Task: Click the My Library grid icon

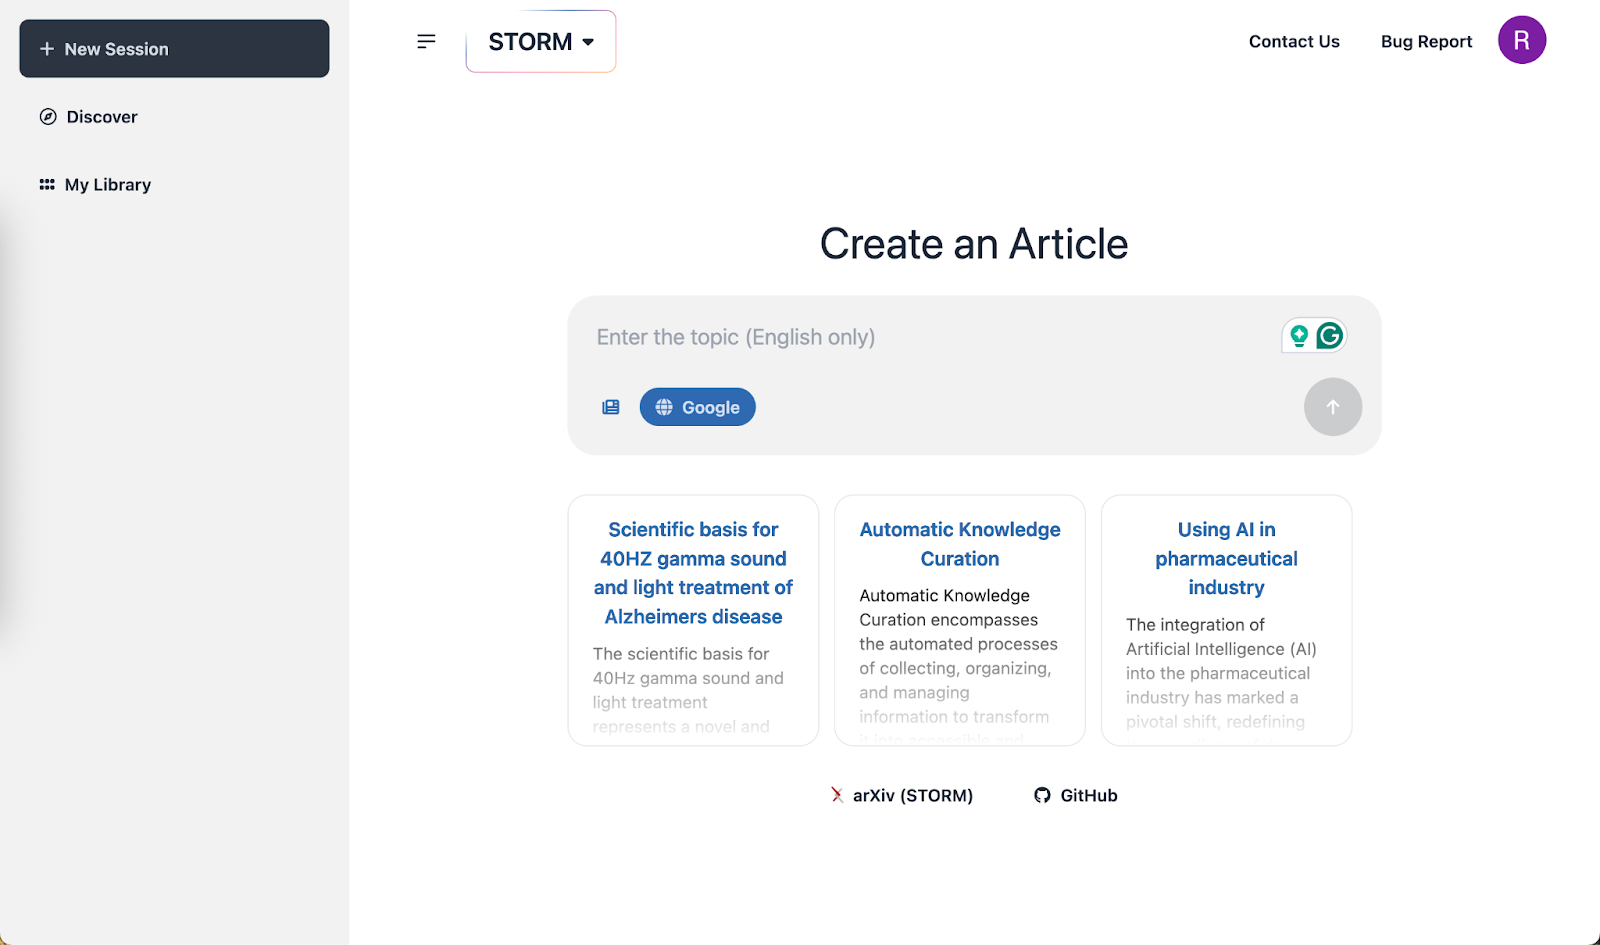Action: point(47,185)
